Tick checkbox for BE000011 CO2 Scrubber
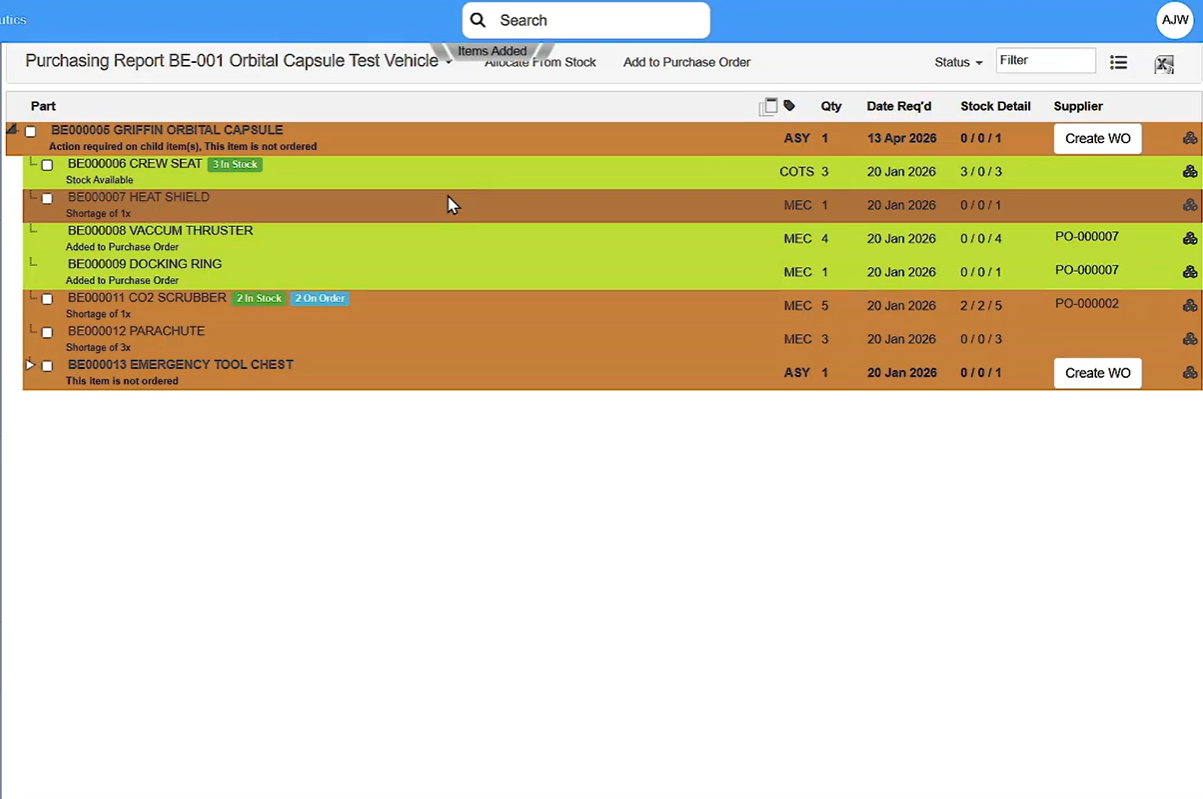1203x799 pixels. [47, 299]
